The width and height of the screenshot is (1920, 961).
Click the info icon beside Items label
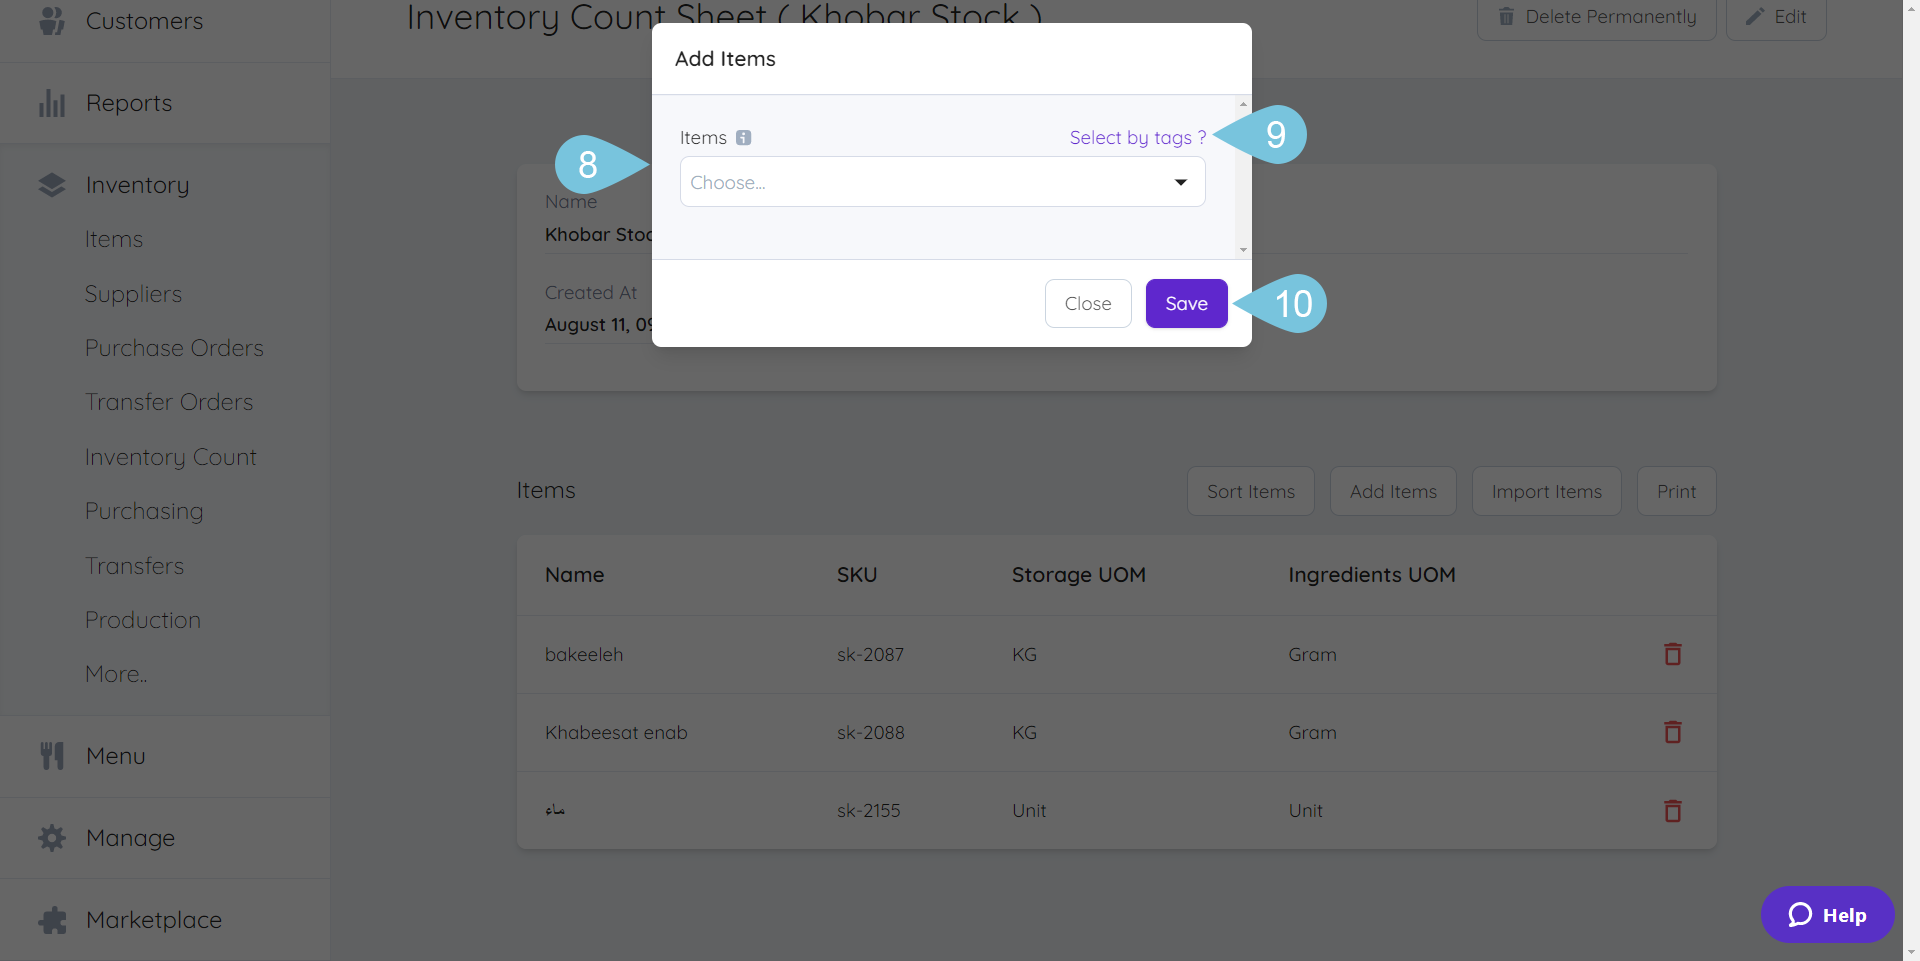pyautogui.click(x=743, y=138)
